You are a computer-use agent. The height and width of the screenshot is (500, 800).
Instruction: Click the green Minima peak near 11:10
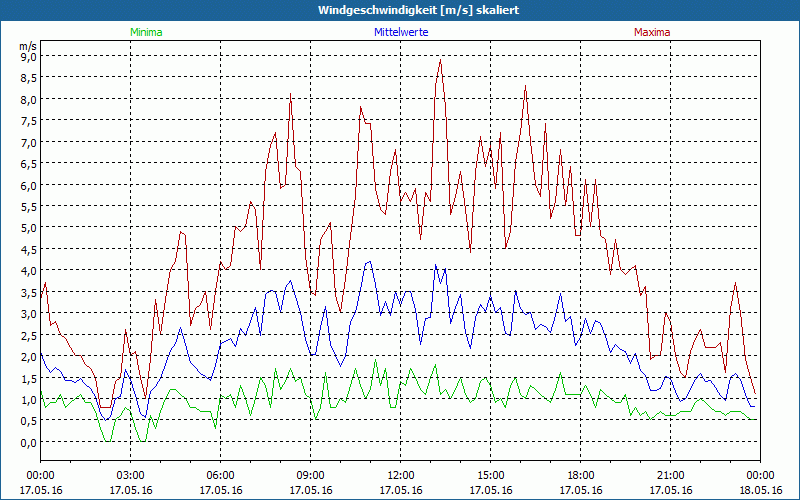pyautogui.click(x=376, y=360)
